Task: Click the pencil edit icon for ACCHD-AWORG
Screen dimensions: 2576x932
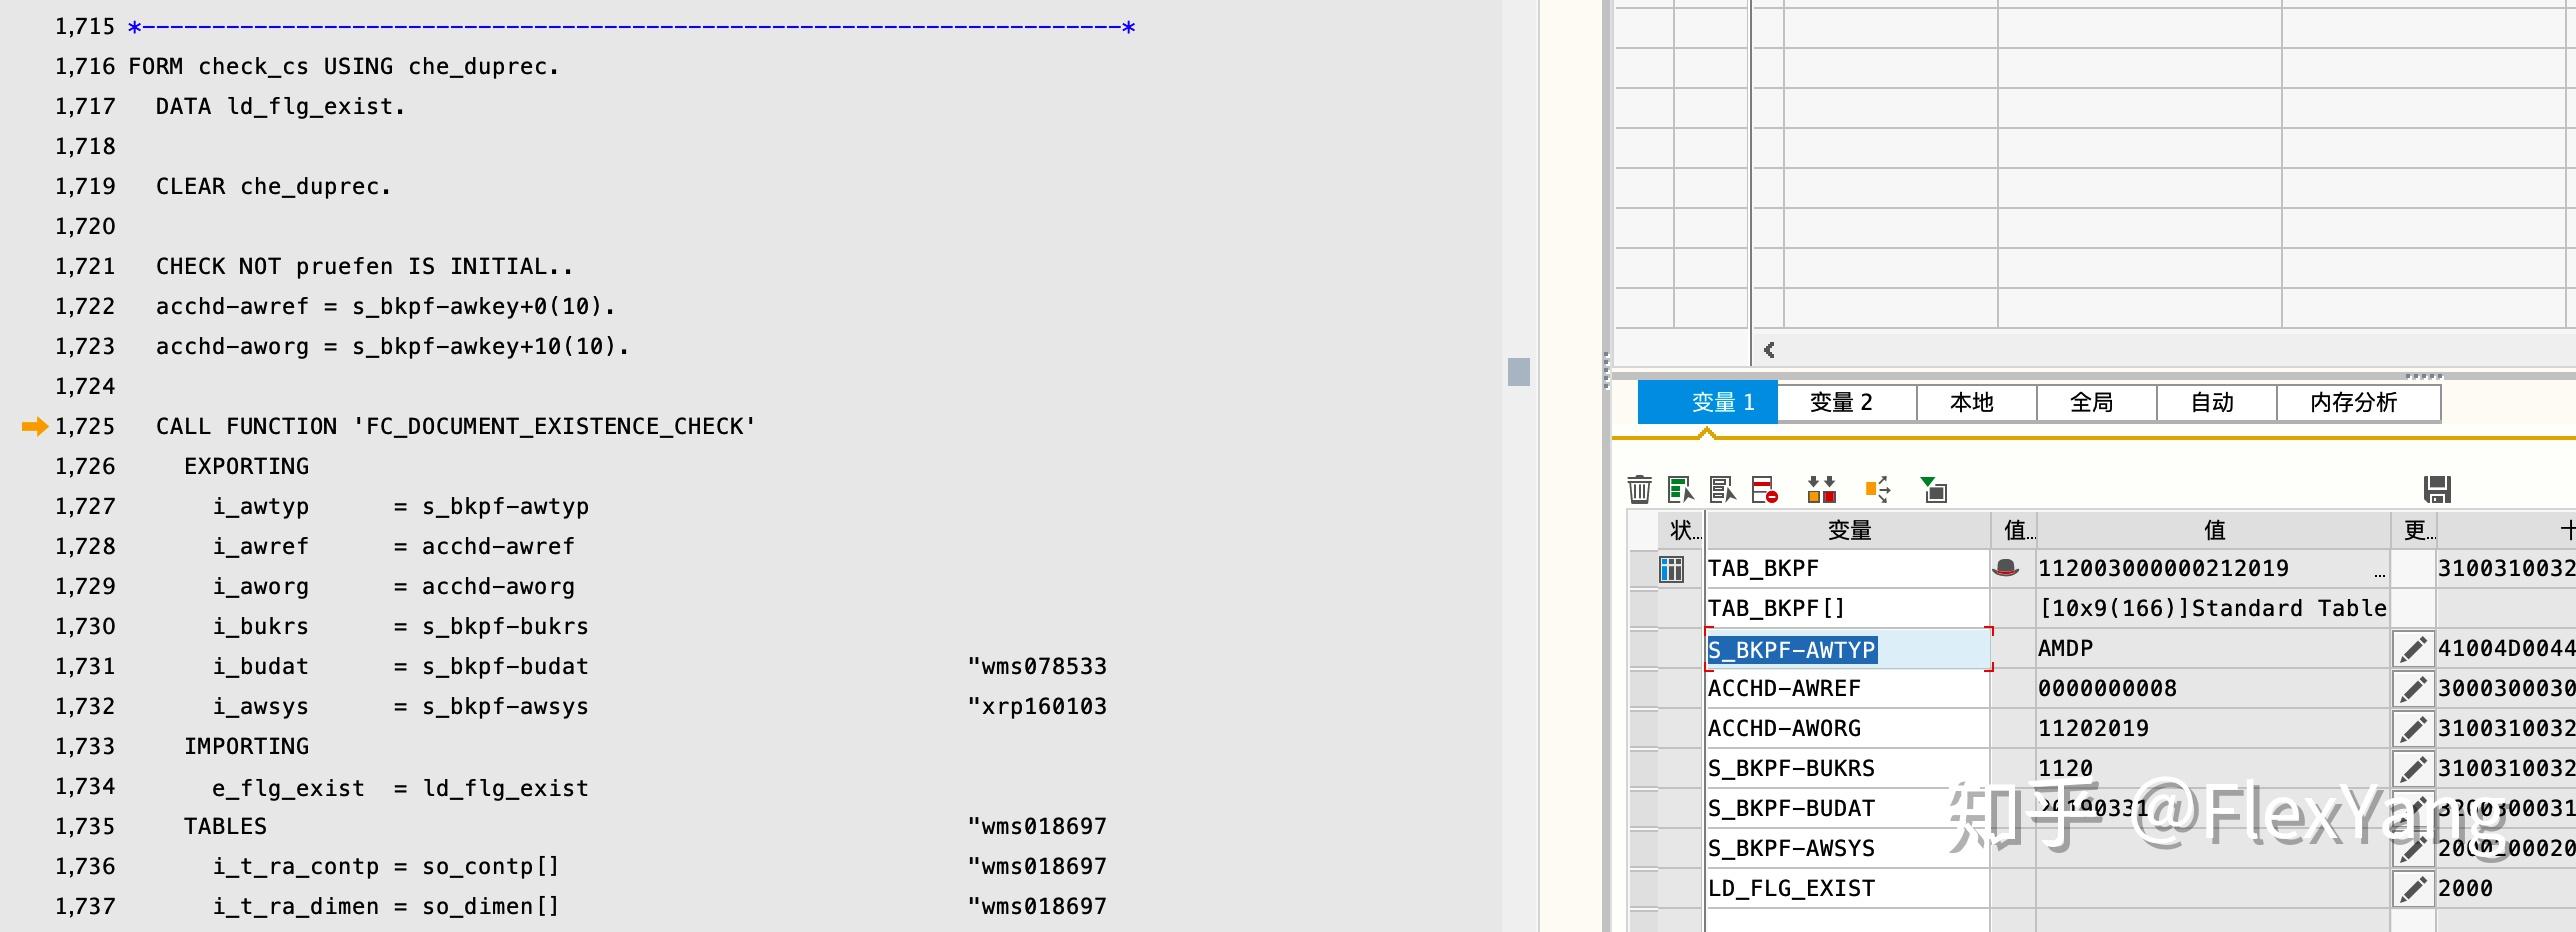Action: point(2412,729)
